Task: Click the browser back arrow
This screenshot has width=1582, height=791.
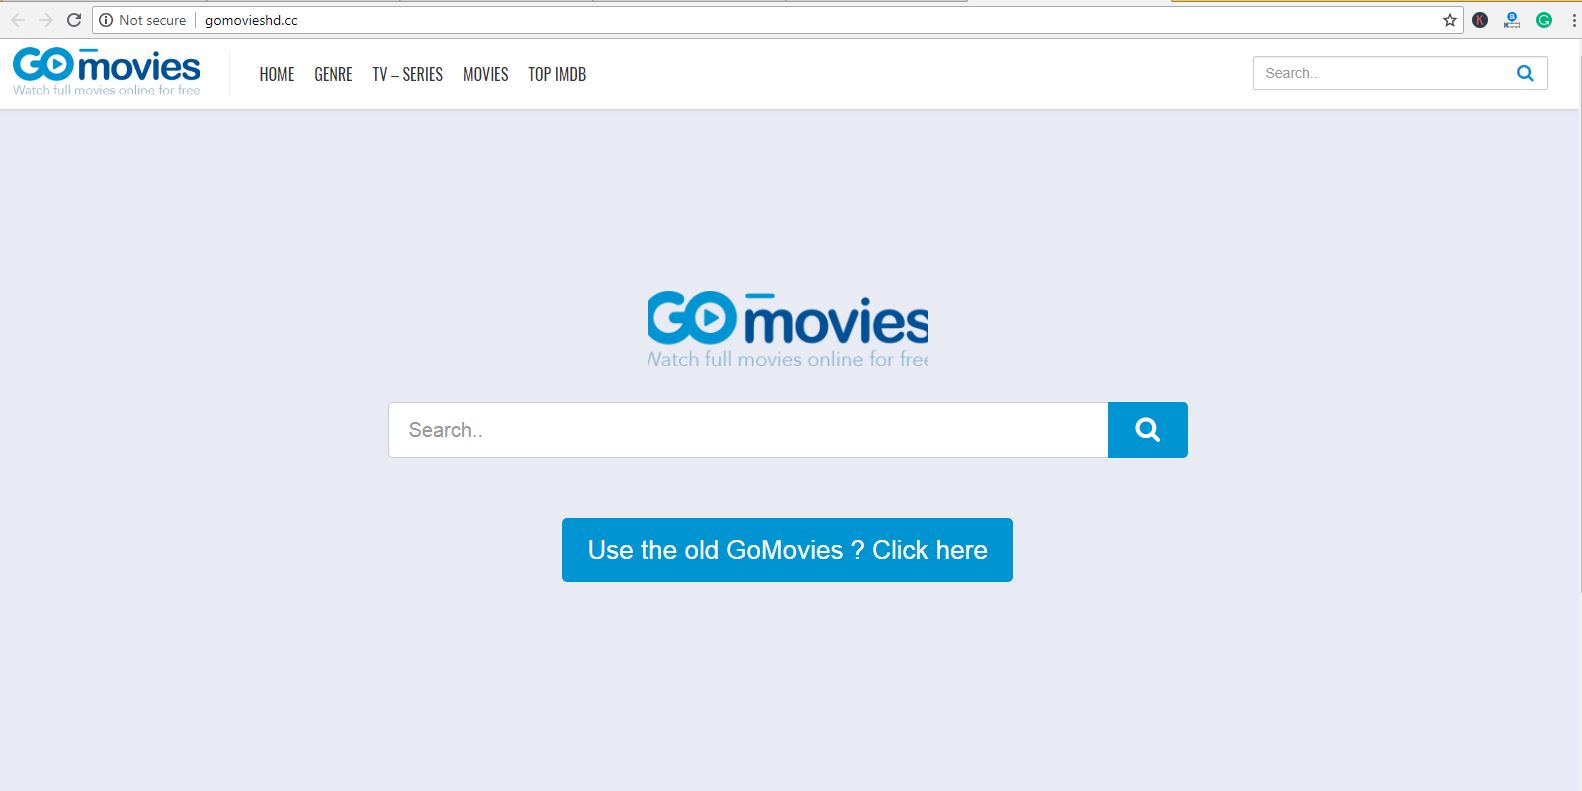Action: 18,20
